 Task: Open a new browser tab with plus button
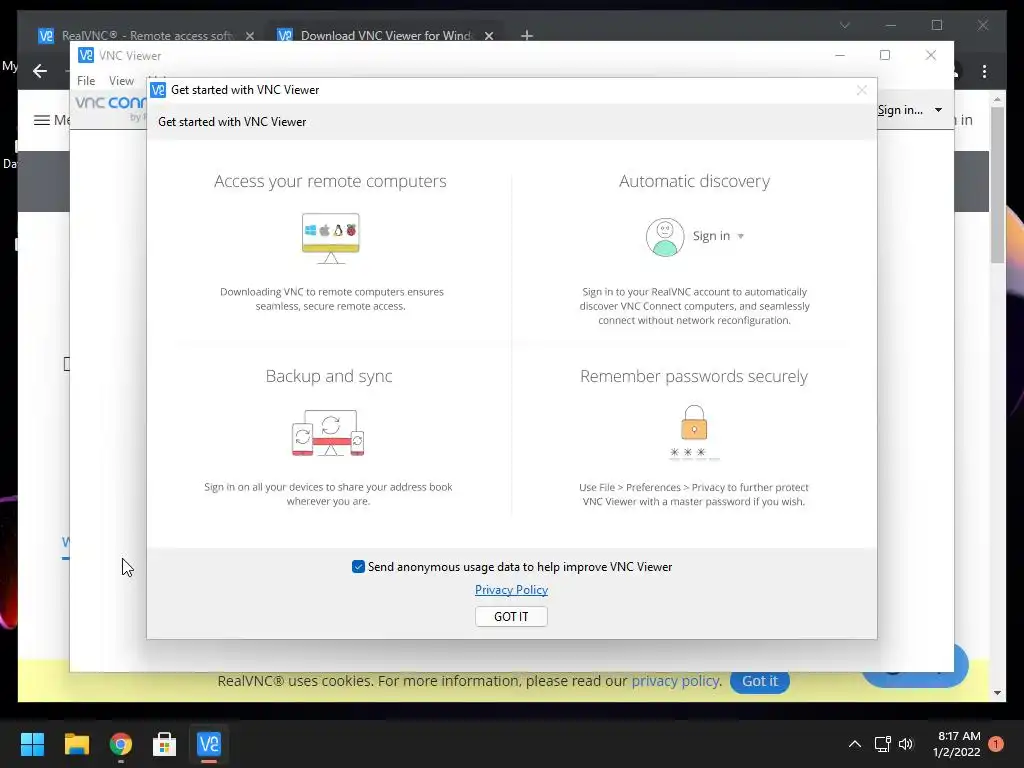coord(526,35)
